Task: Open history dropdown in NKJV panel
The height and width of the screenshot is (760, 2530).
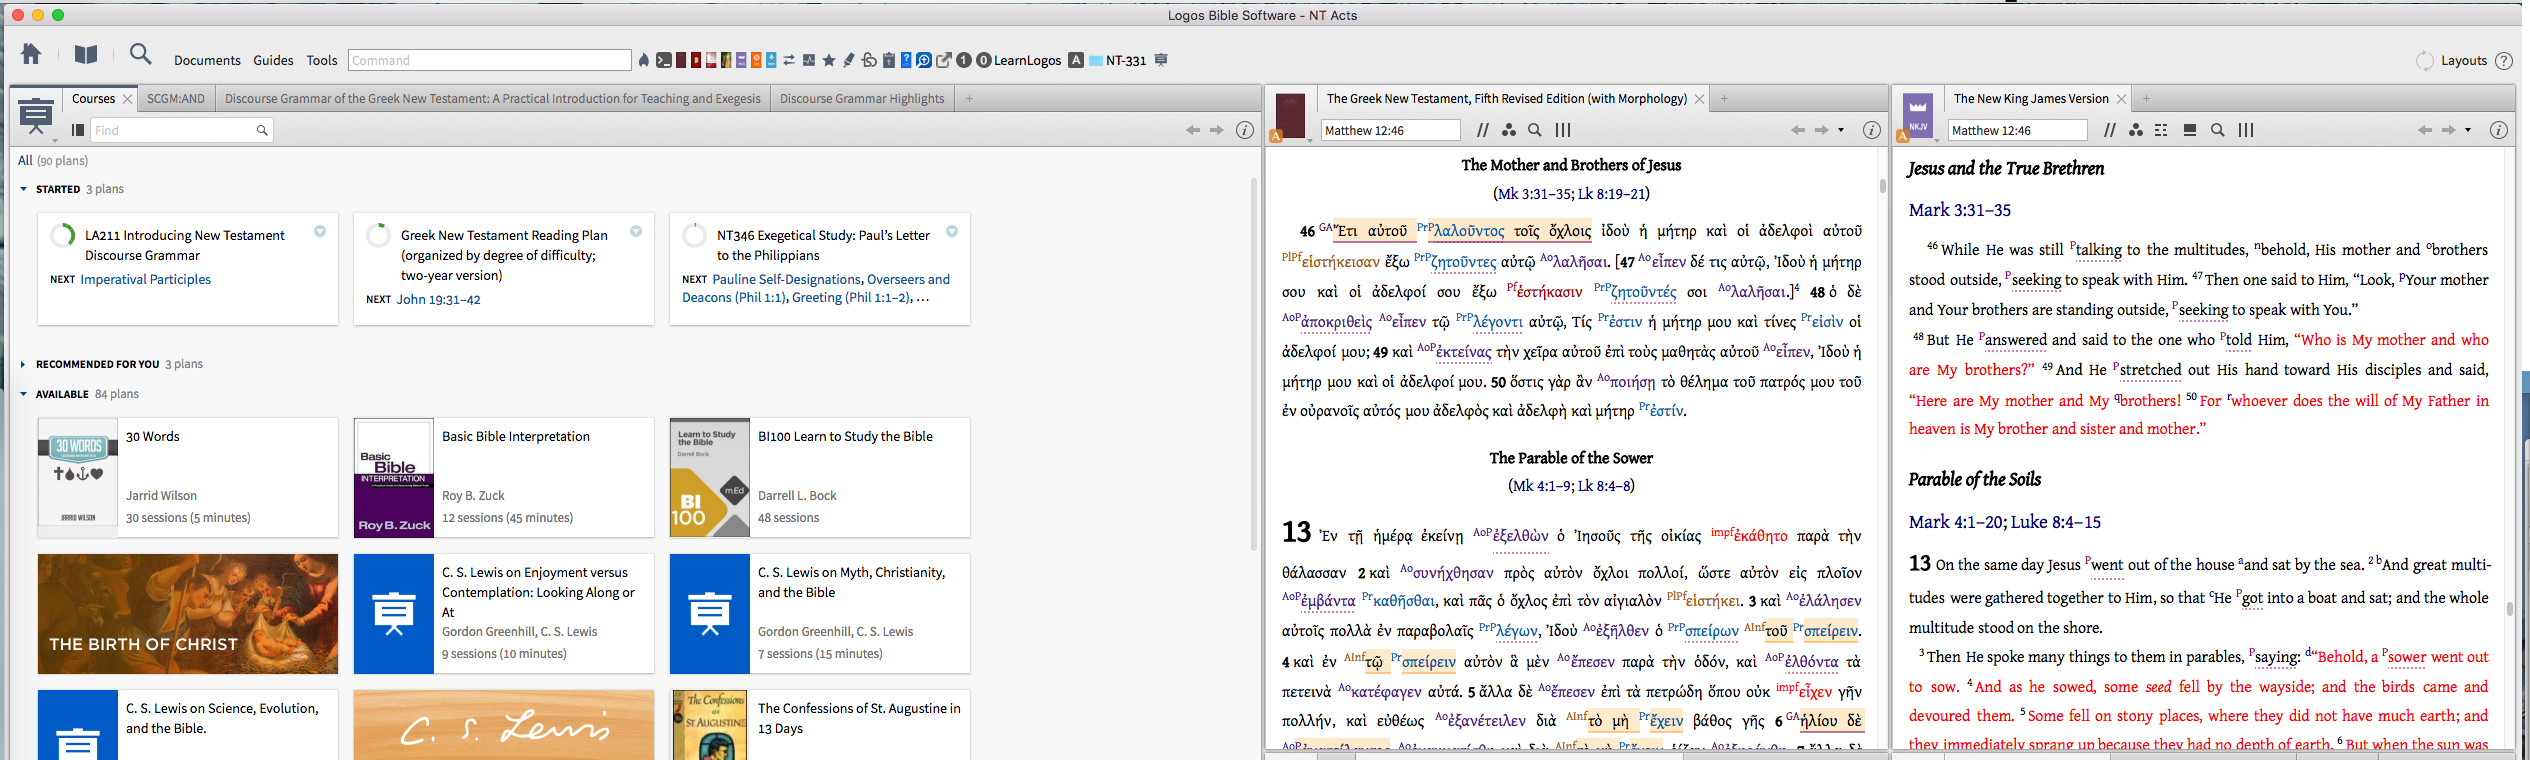Action: tap(2468, 130)
